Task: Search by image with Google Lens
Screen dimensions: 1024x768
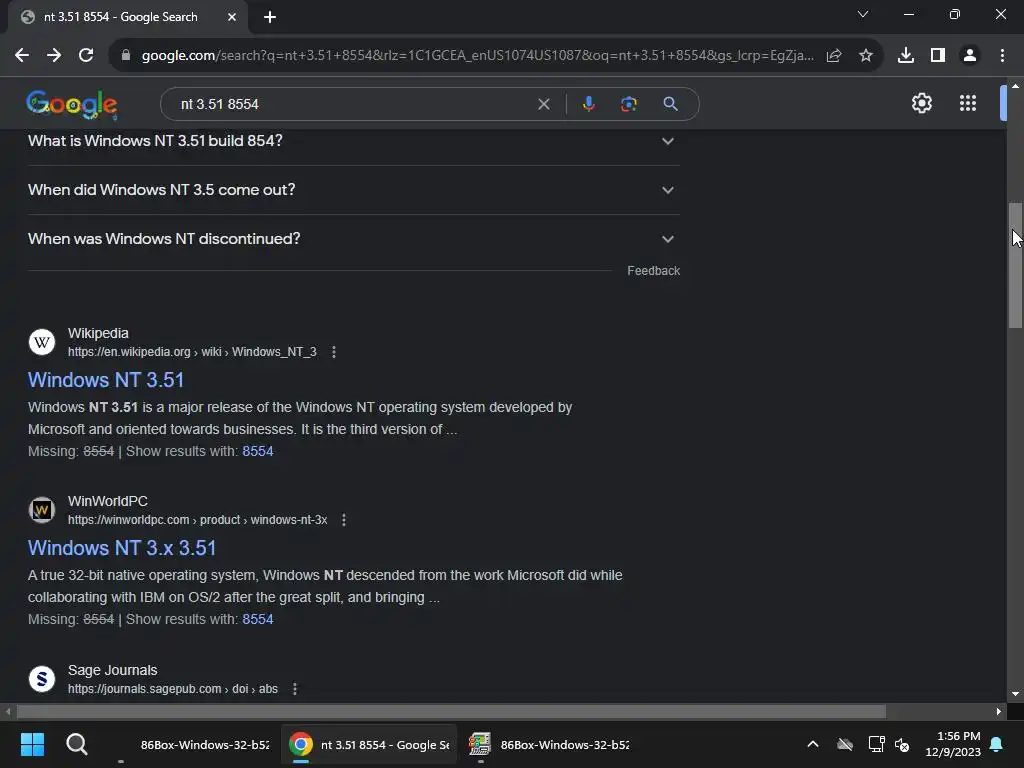Action: coord(628,104)
